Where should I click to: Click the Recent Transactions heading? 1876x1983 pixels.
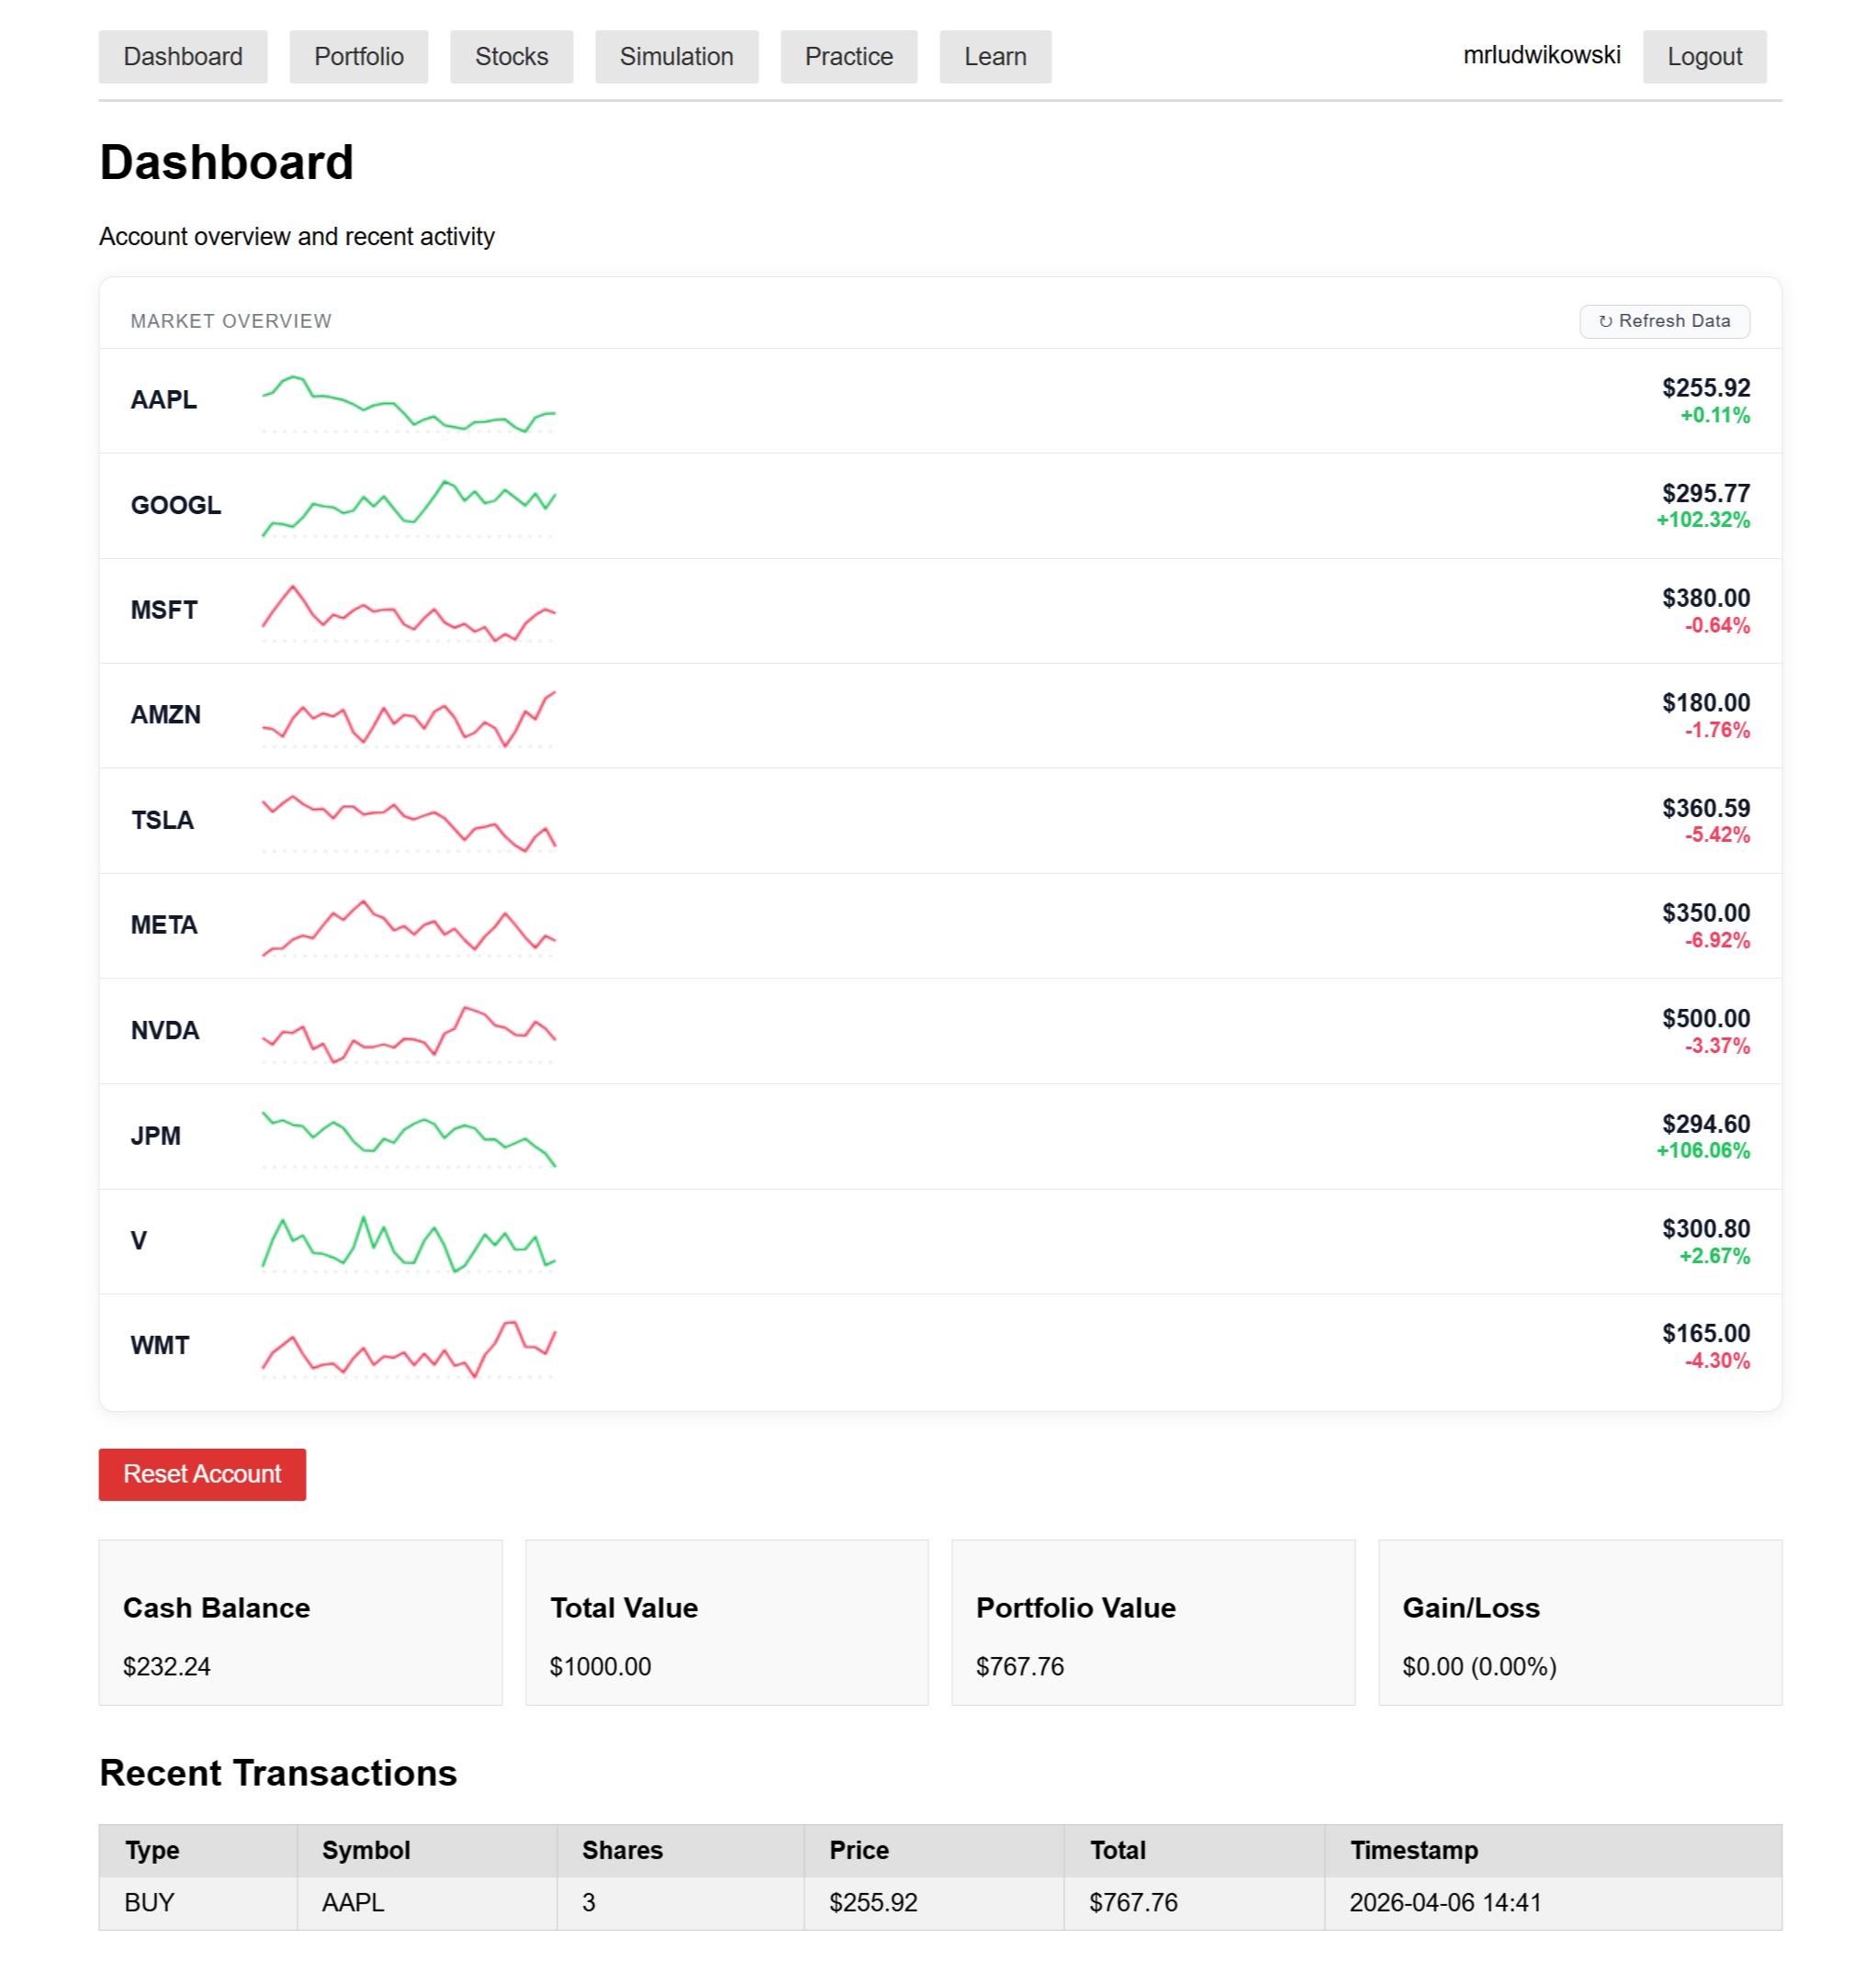[278, 1773]
